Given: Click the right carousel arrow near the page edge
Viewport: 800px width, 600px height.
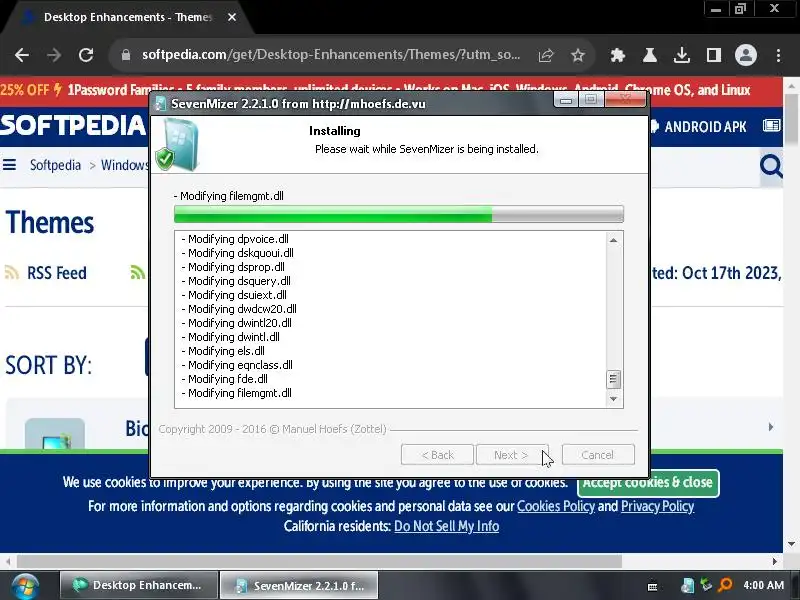Looking at the screenshot, I should (771, 427).
